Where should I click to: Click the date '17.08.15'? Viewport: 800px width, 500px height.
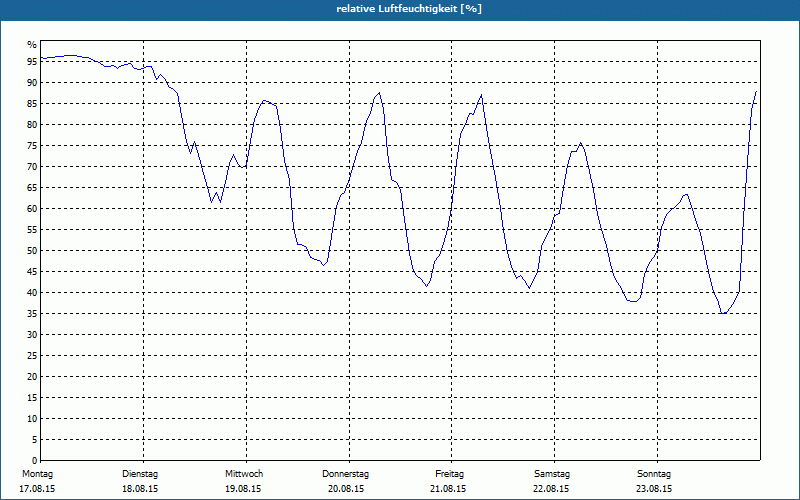pyautogui.click(x=37, y=489)
